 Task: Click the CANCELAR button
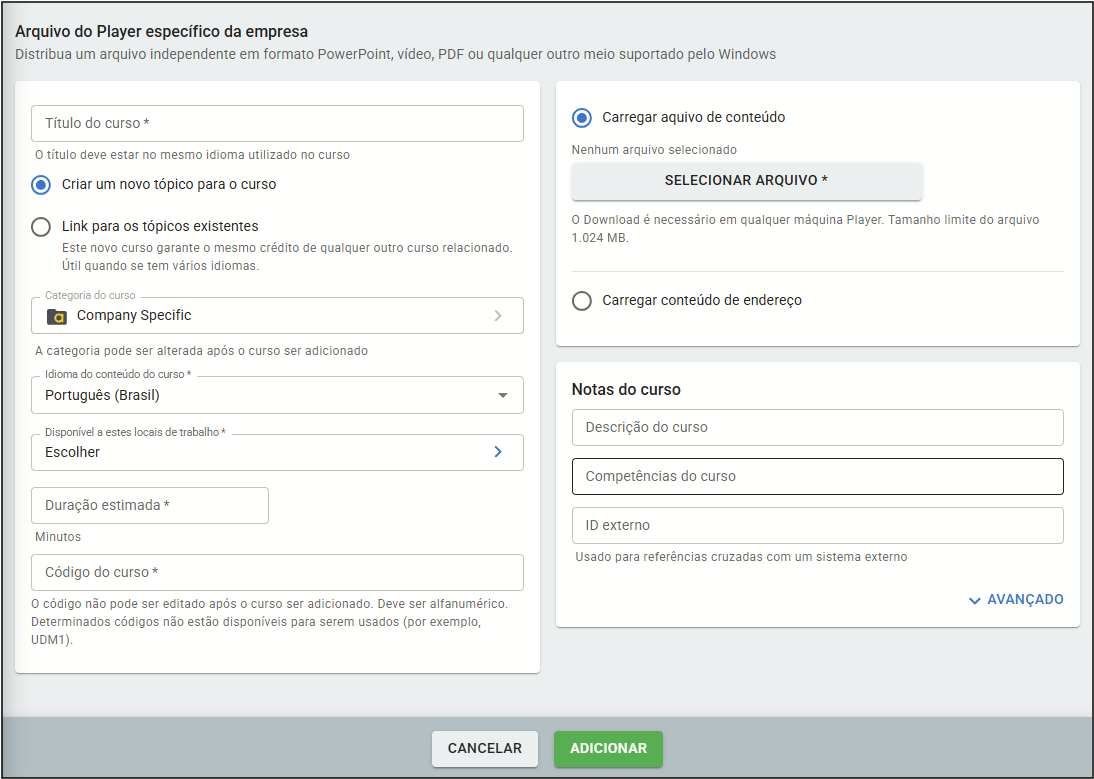pyautogui.click(x=484, y=749)
